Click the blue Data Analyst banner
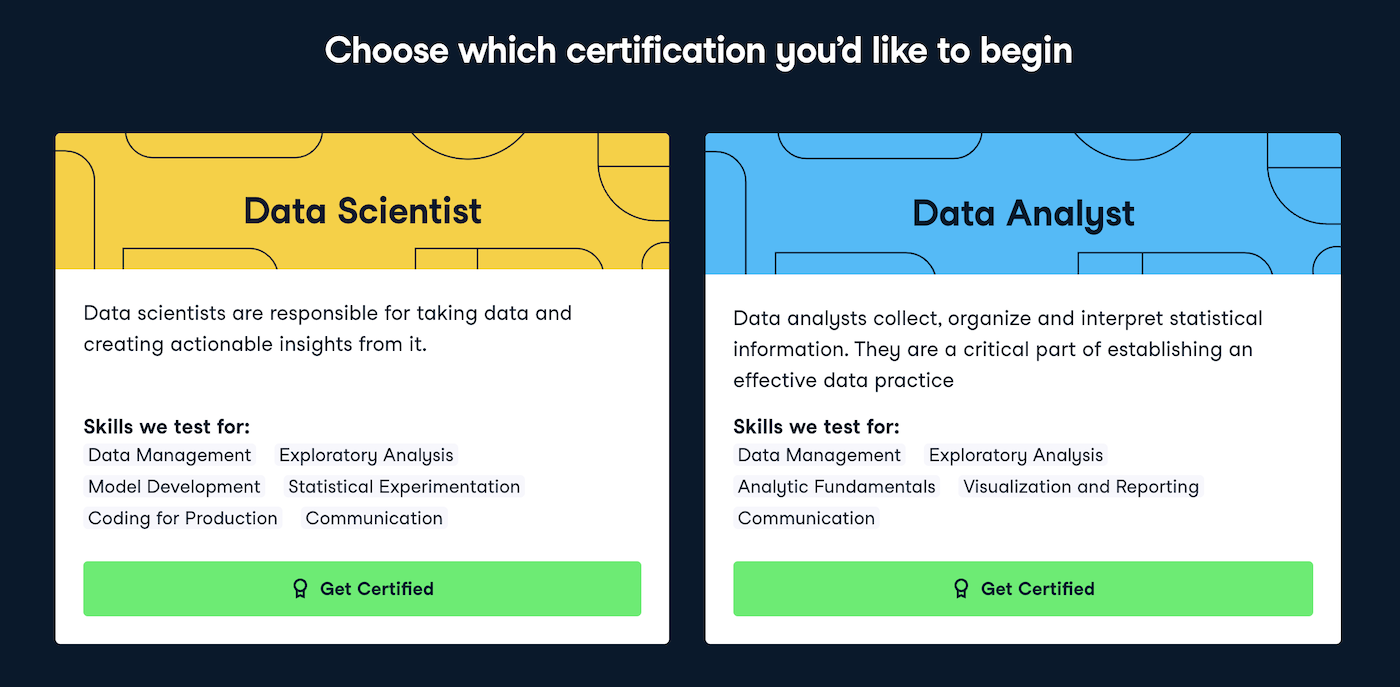This screenshot has height=687, width=1400. pos(1023,204)
